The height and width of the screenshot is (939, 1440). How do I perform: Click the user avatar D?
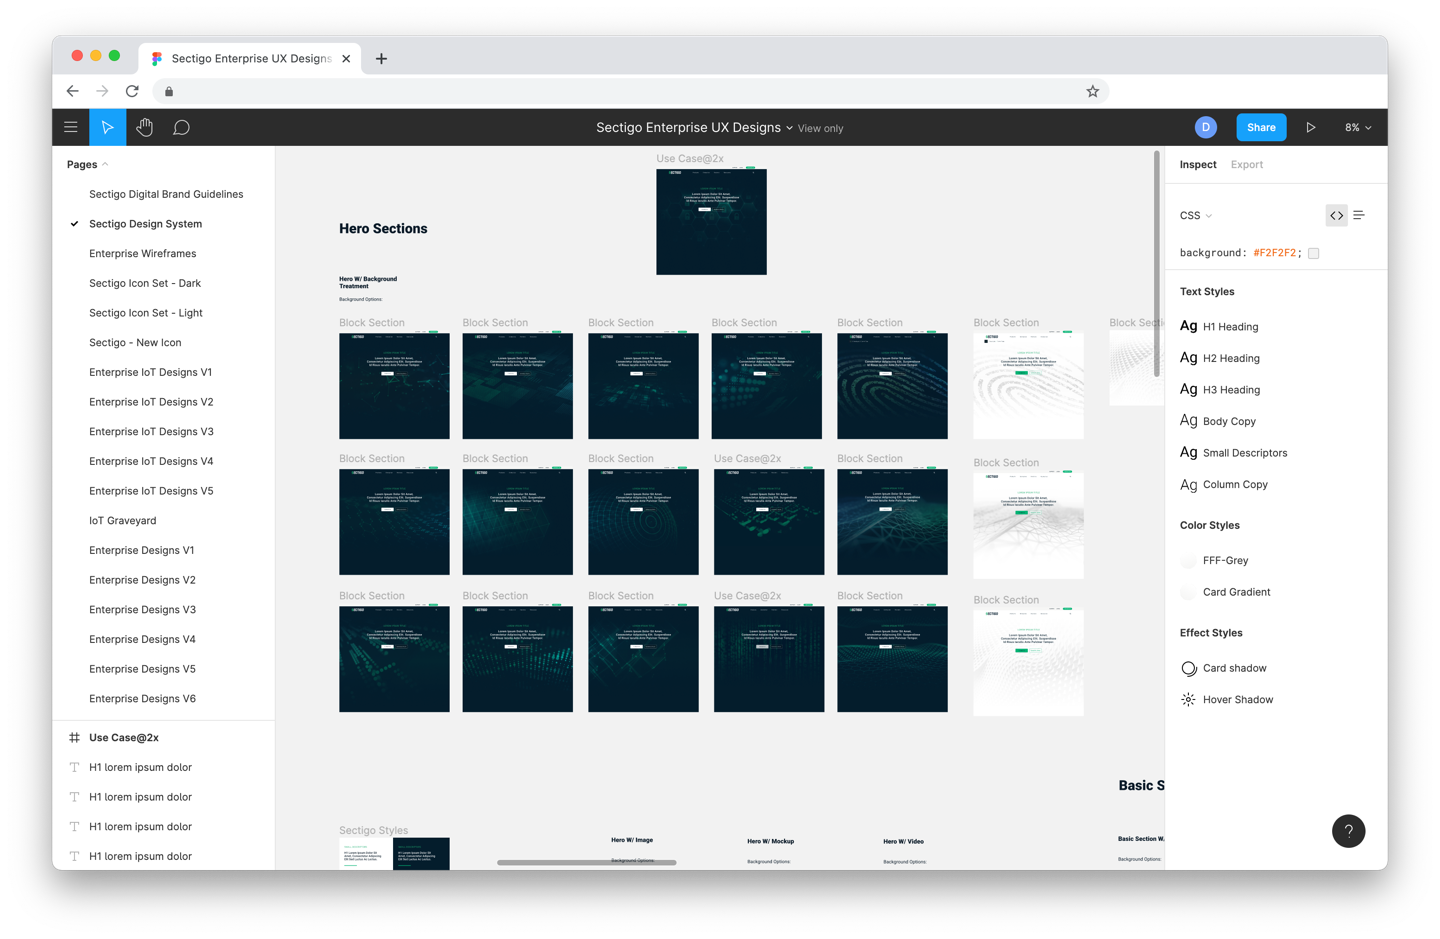1205,127
